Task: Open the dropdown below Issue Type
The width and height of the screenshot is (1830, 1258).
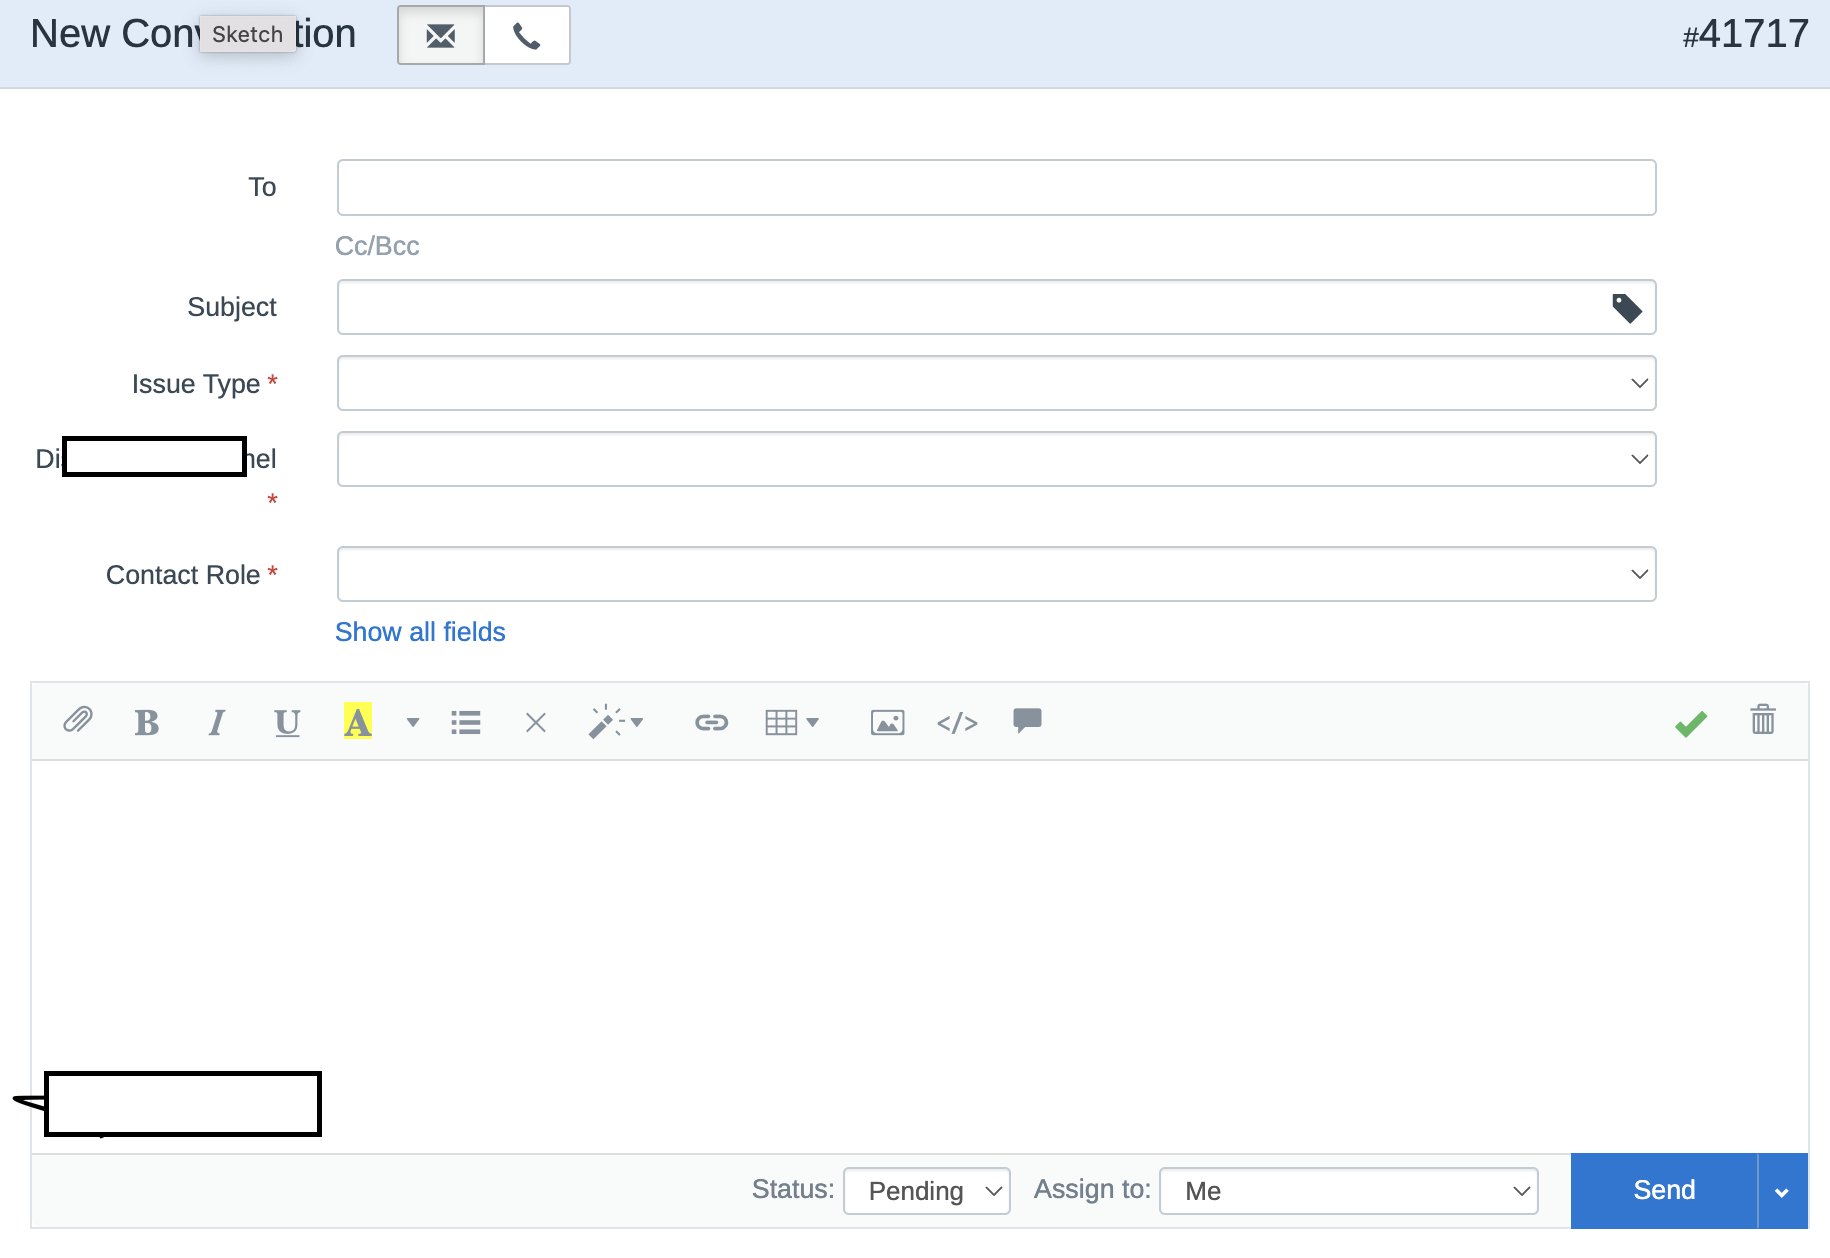Action: [996, 459]
